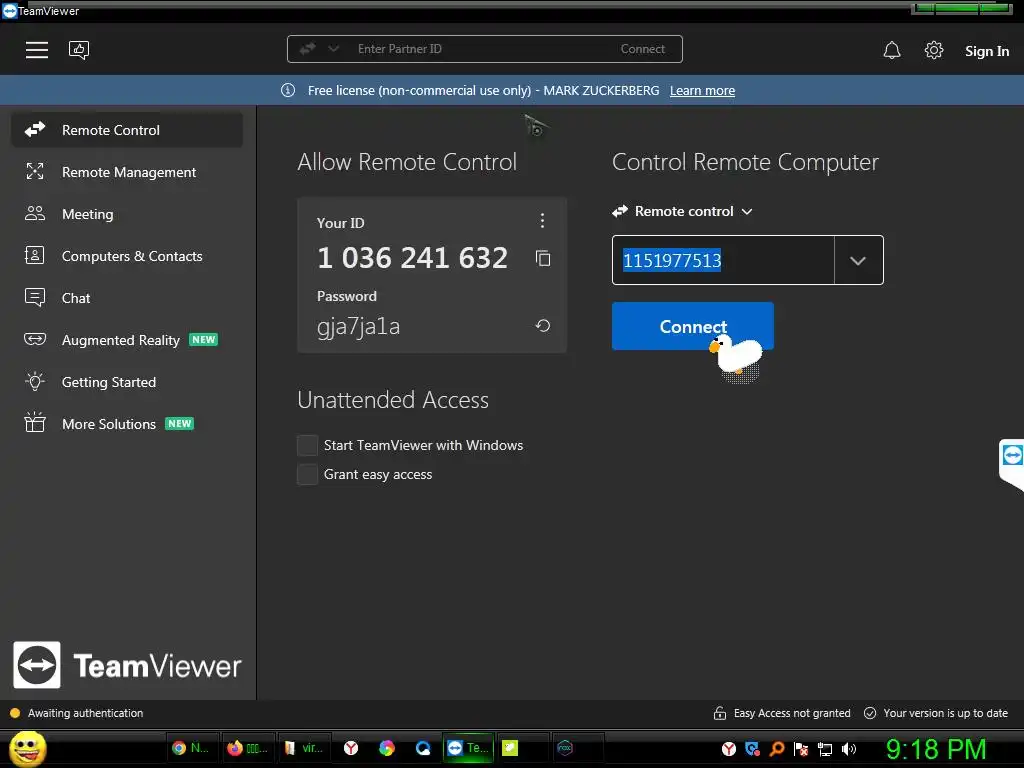Click the partner ID input field 1151977513
1024x768 pixels.
[x=723, y=260]
